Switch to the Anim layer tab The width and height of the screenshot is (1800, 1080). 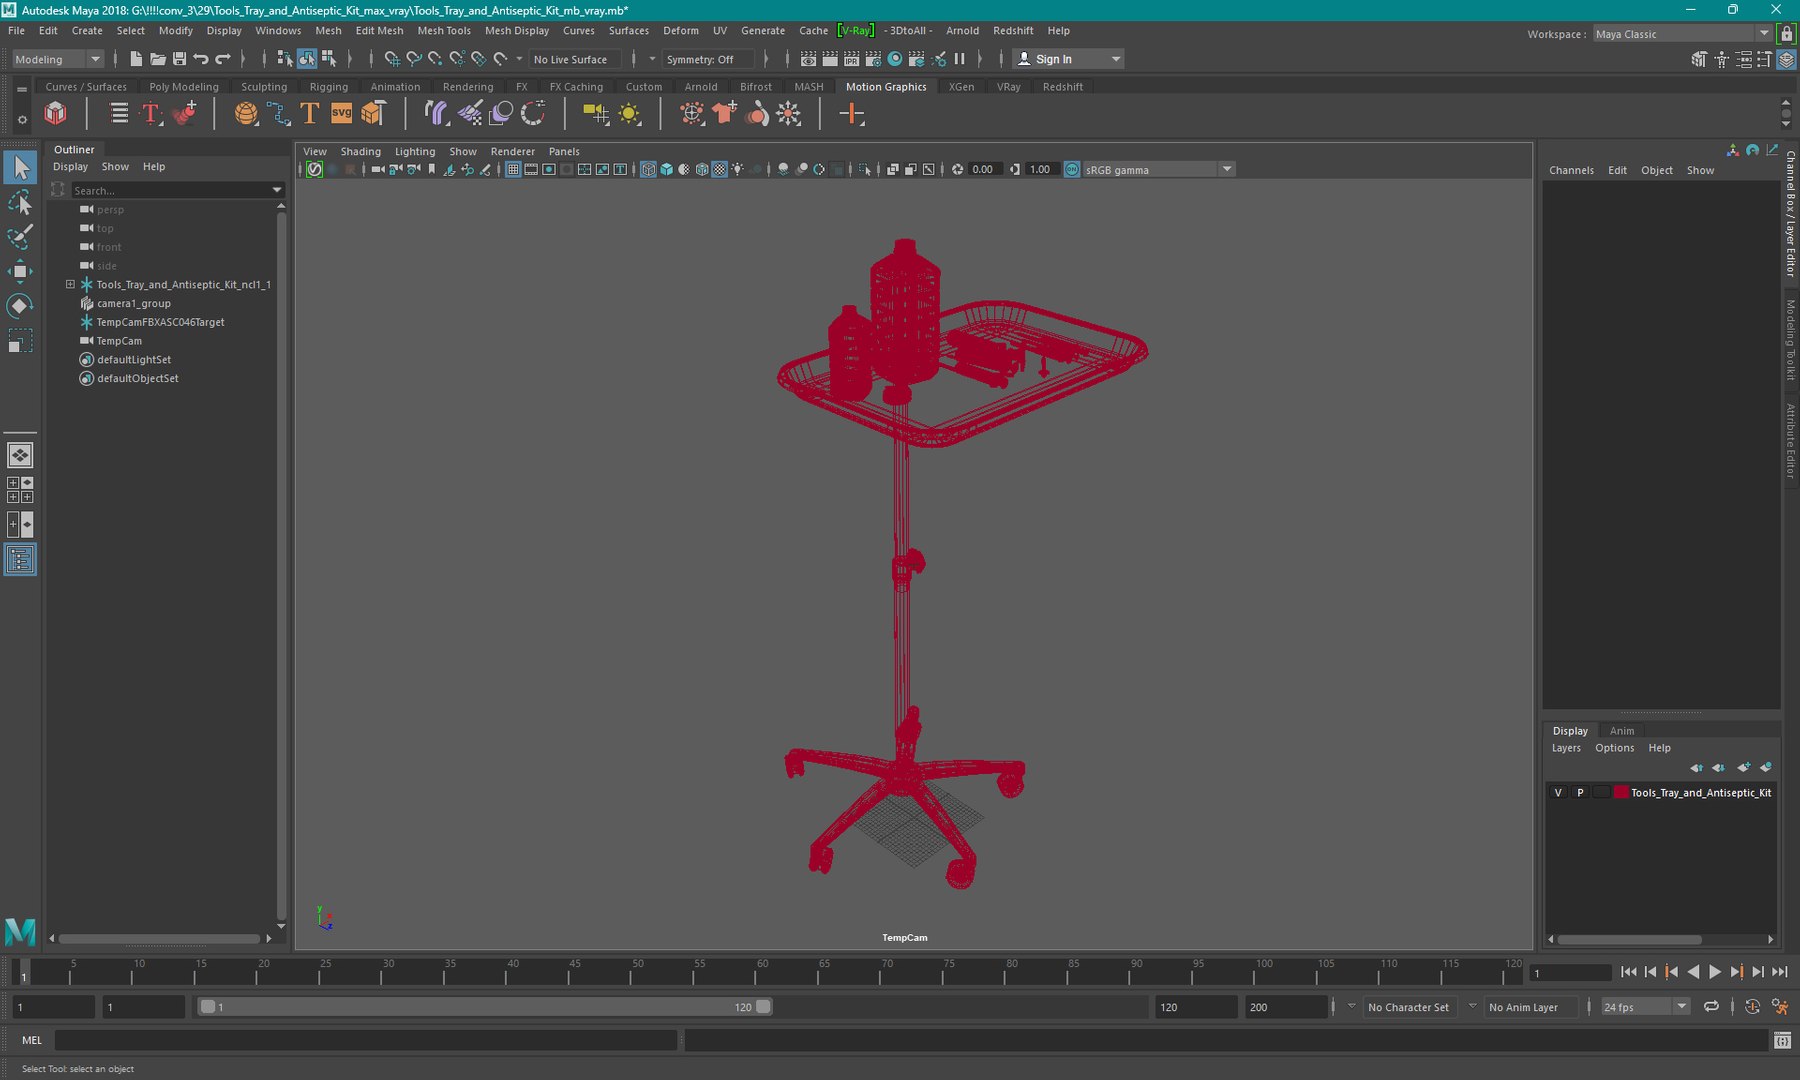click(1621, 731)
